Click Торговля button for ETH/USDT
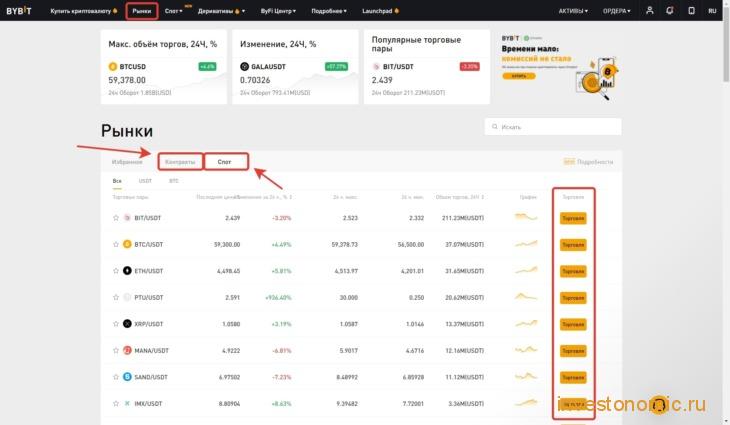This screenshot has width=730, height=425. (573, 271)
